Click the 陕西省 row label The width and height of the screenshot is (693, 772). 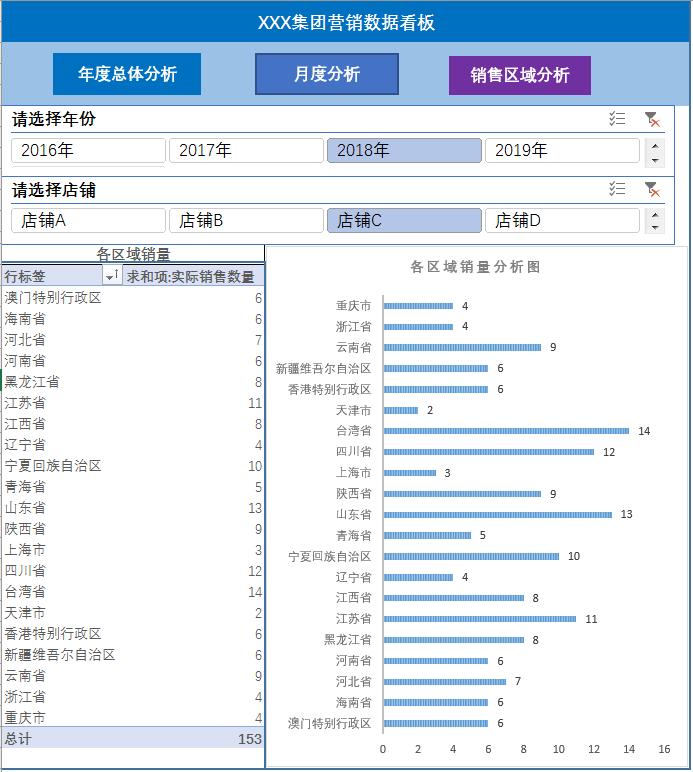coord(25,529)
